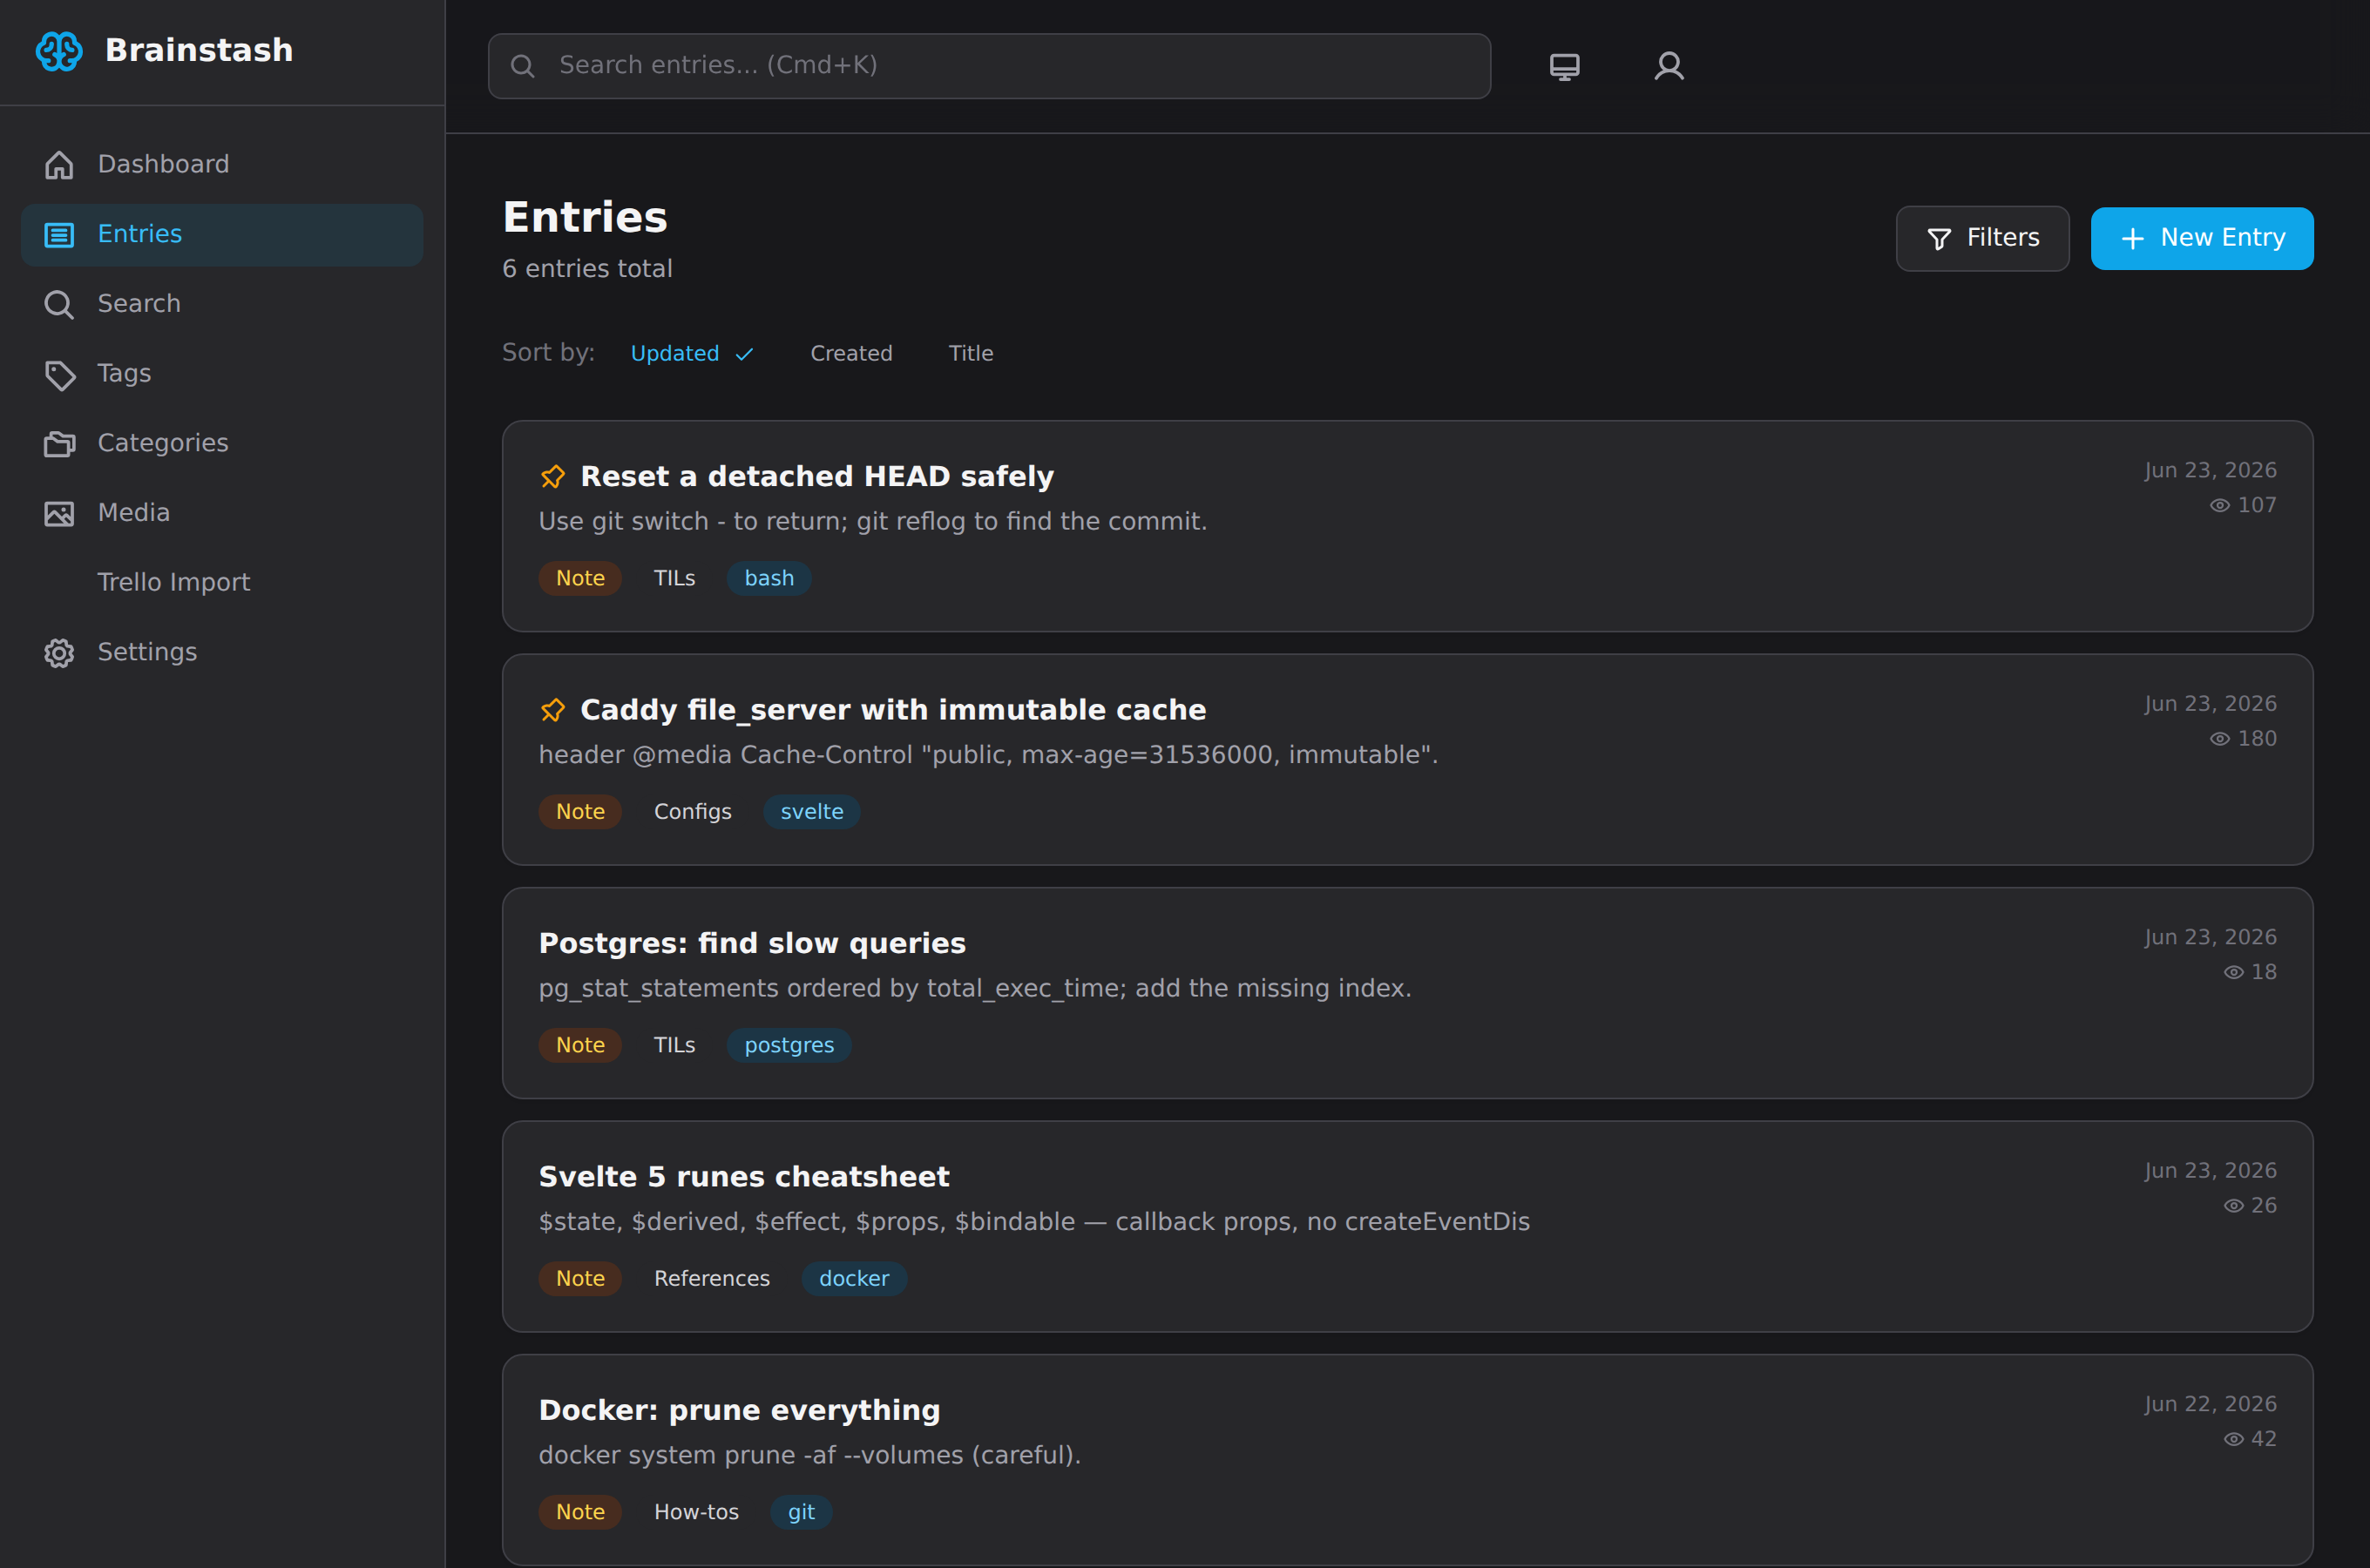Viewport: 2370px width, 1568px height.
Task: Click Note badge on Docker prune entry
Action: pos(580,1513)
